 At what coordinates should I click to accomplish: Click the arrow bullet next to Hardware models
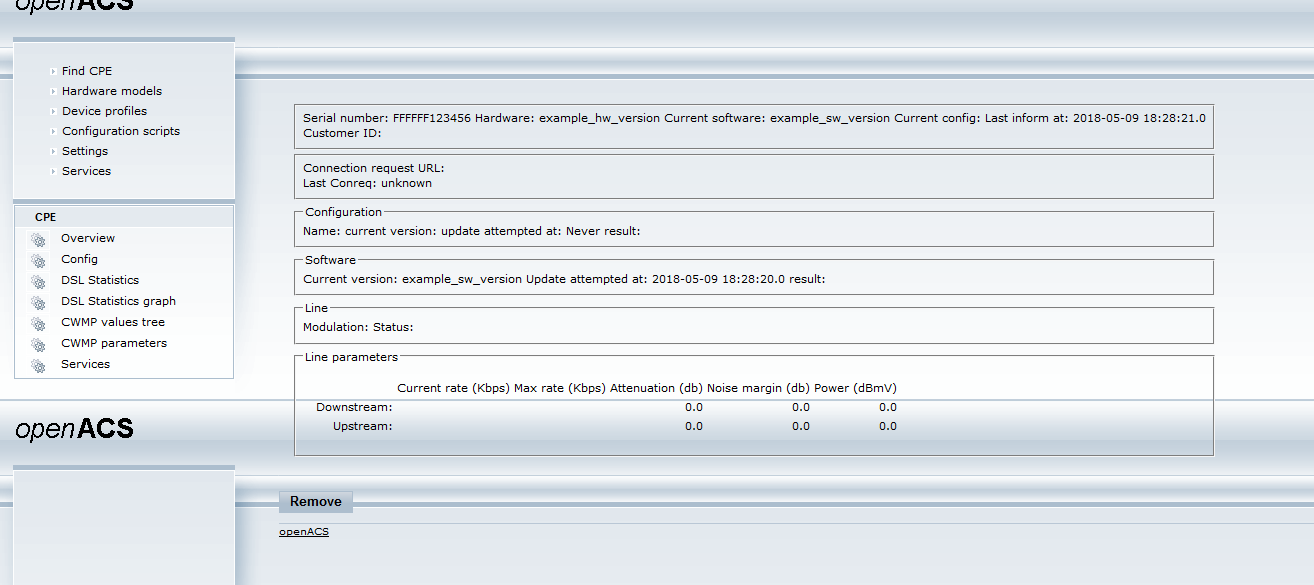point(53,92)
